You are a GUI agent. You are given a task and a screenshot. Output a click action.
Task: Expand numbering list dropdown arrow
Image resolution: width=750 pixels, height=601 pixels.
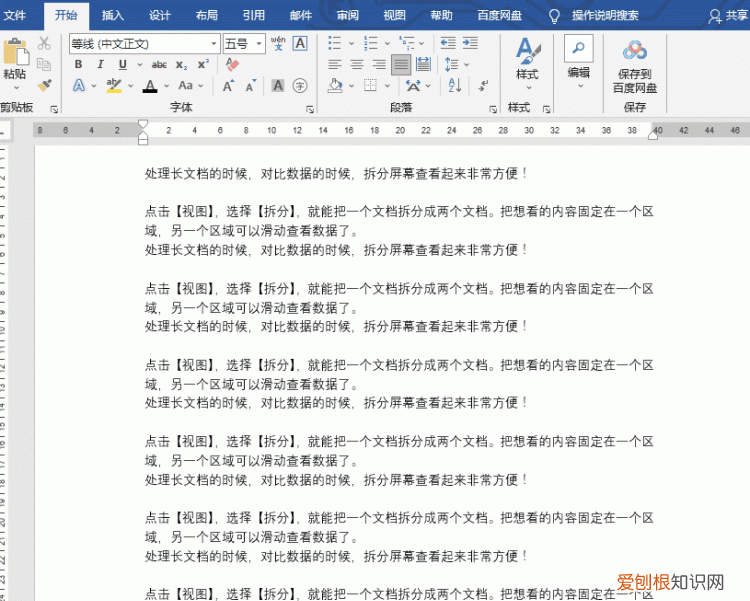point(387,44)
